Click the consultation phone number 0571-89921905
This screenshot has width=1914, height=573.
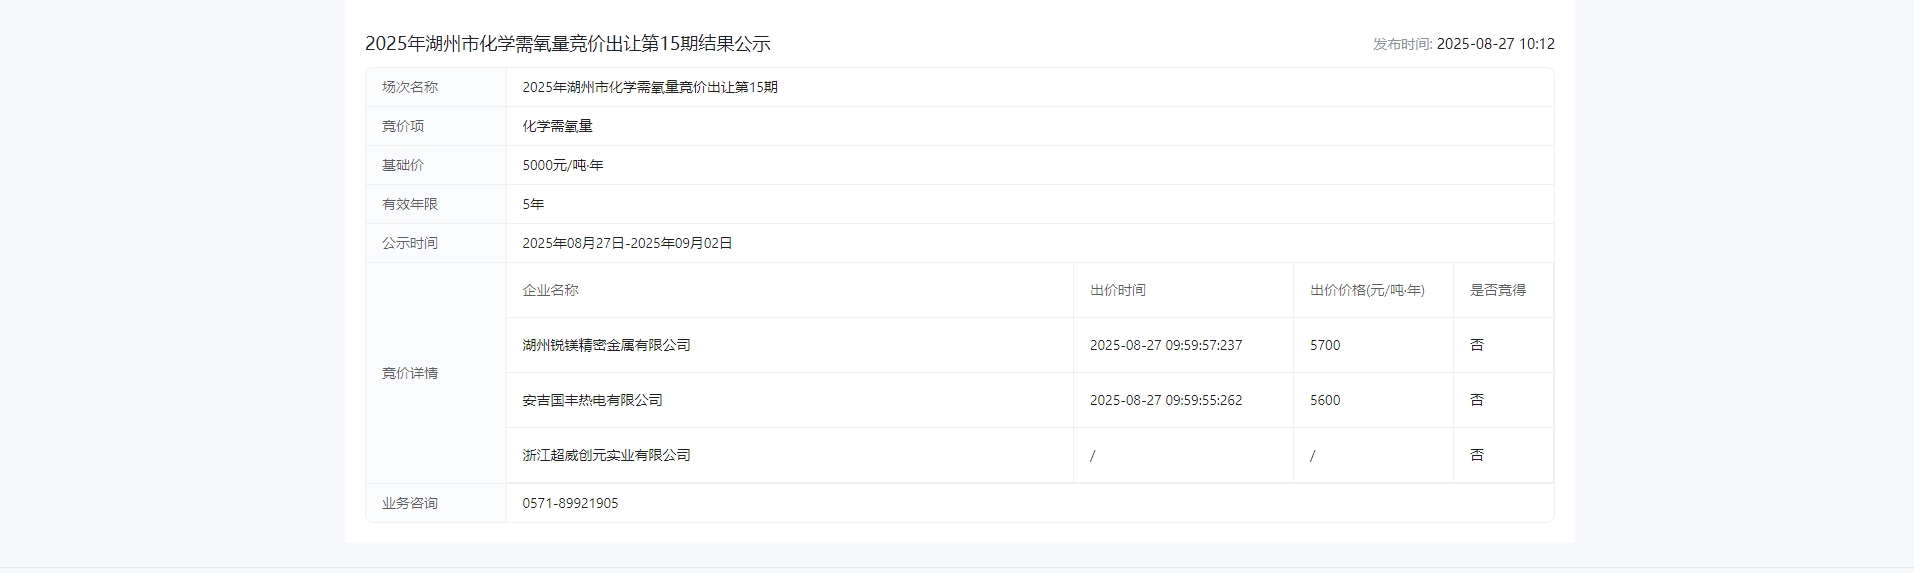click(x=570, y=503)
